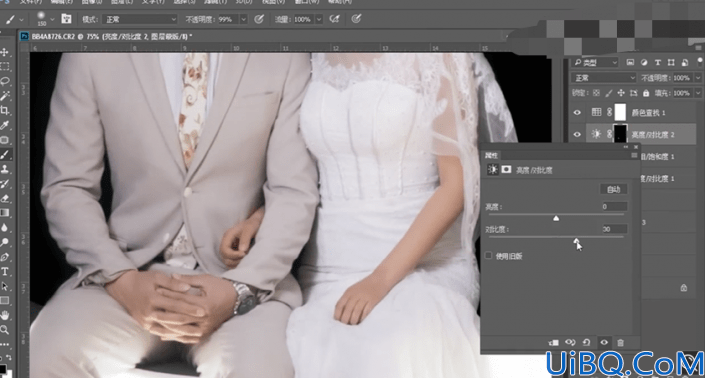Filter layers by adjustment icon
Image resolution: width=705 pixels, height=378 pixels.
[644, 62]
